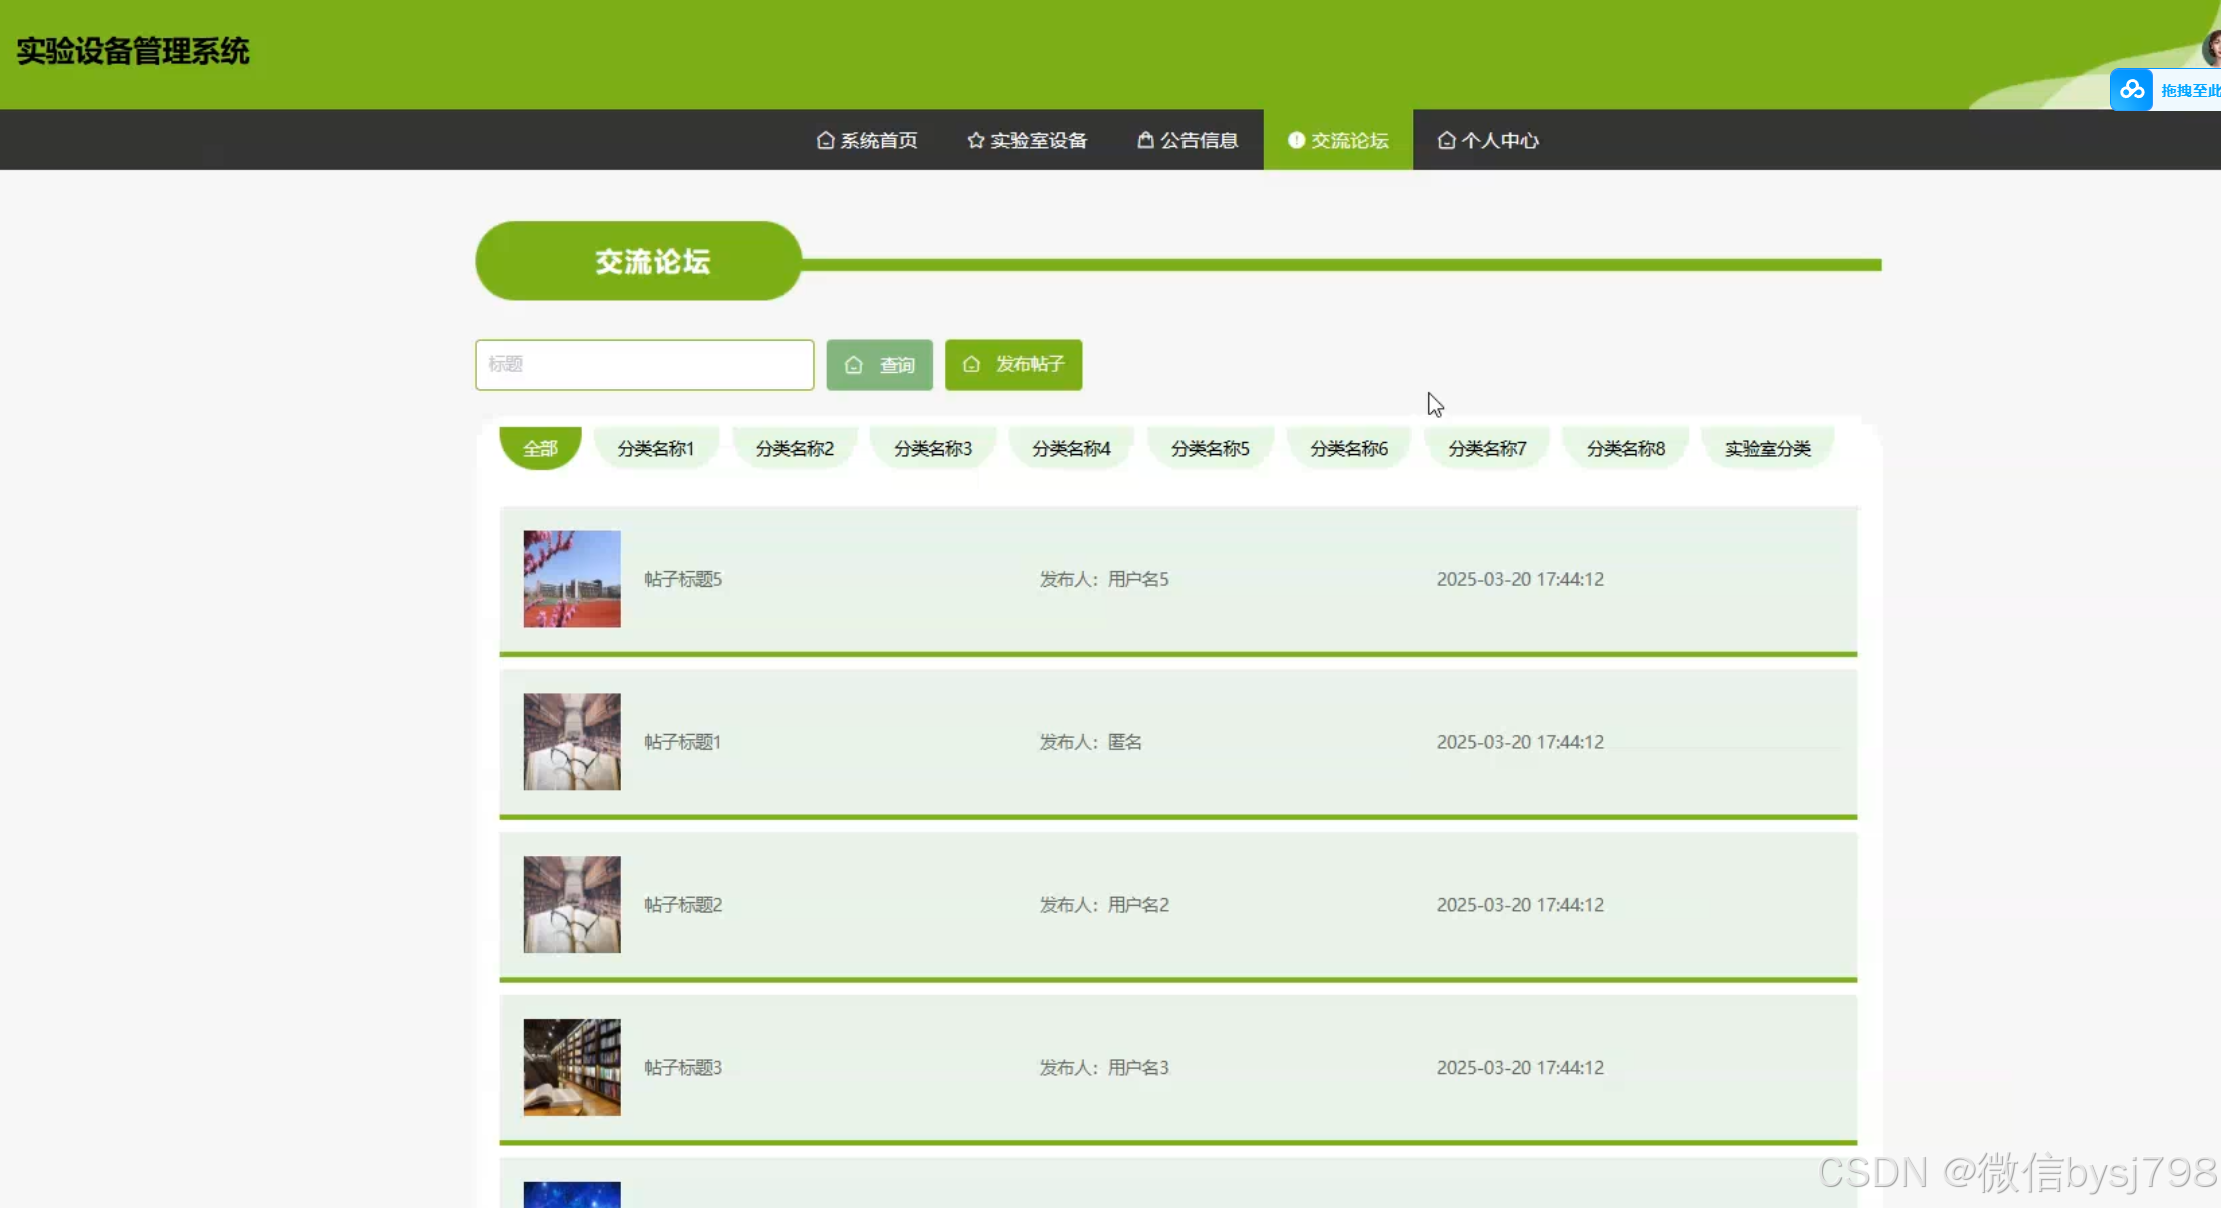Filter by 分类名称5 category
The height and width of the screenshot is (1208, 2221).
coord(1211,448)
